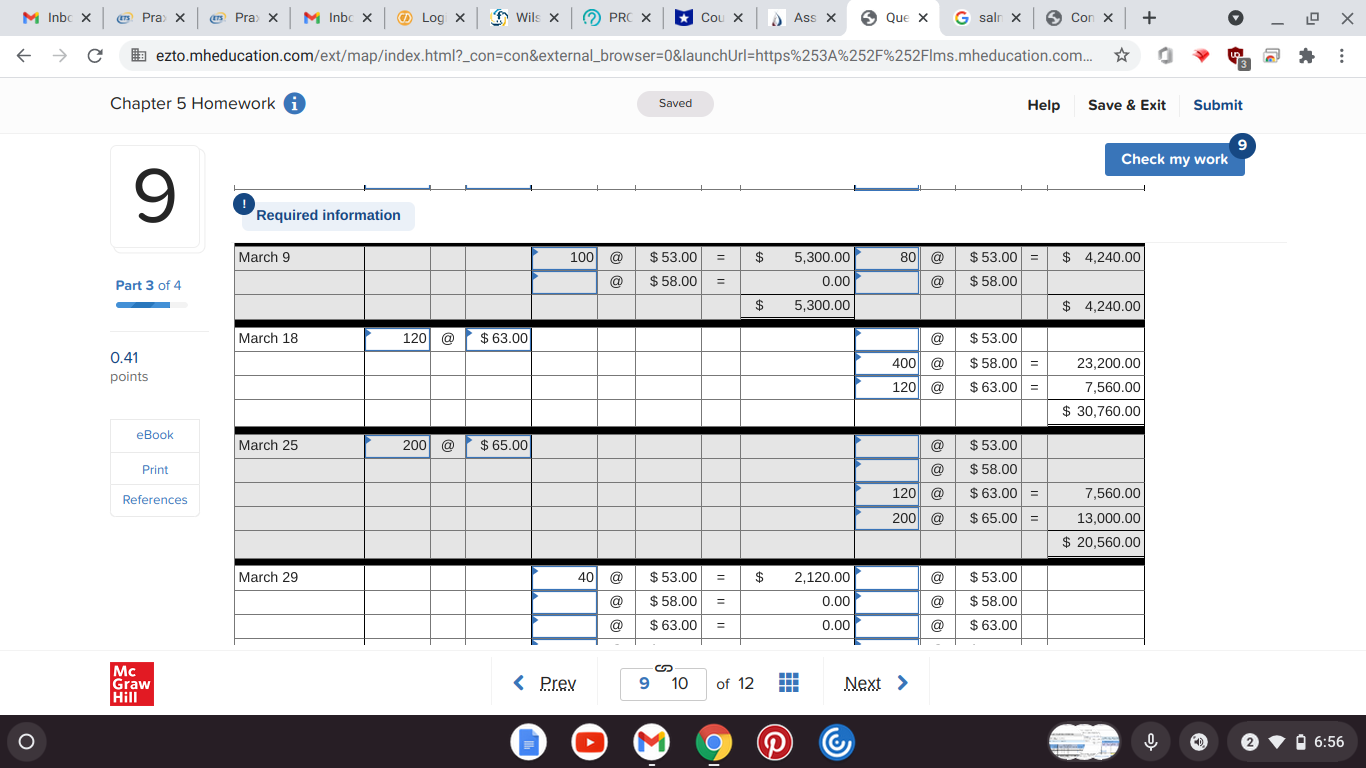Click the stacked Chrome windows extension icon
Image resolution: width=1366 pixels, height=768 pixels.
[x=1271, y=57]
